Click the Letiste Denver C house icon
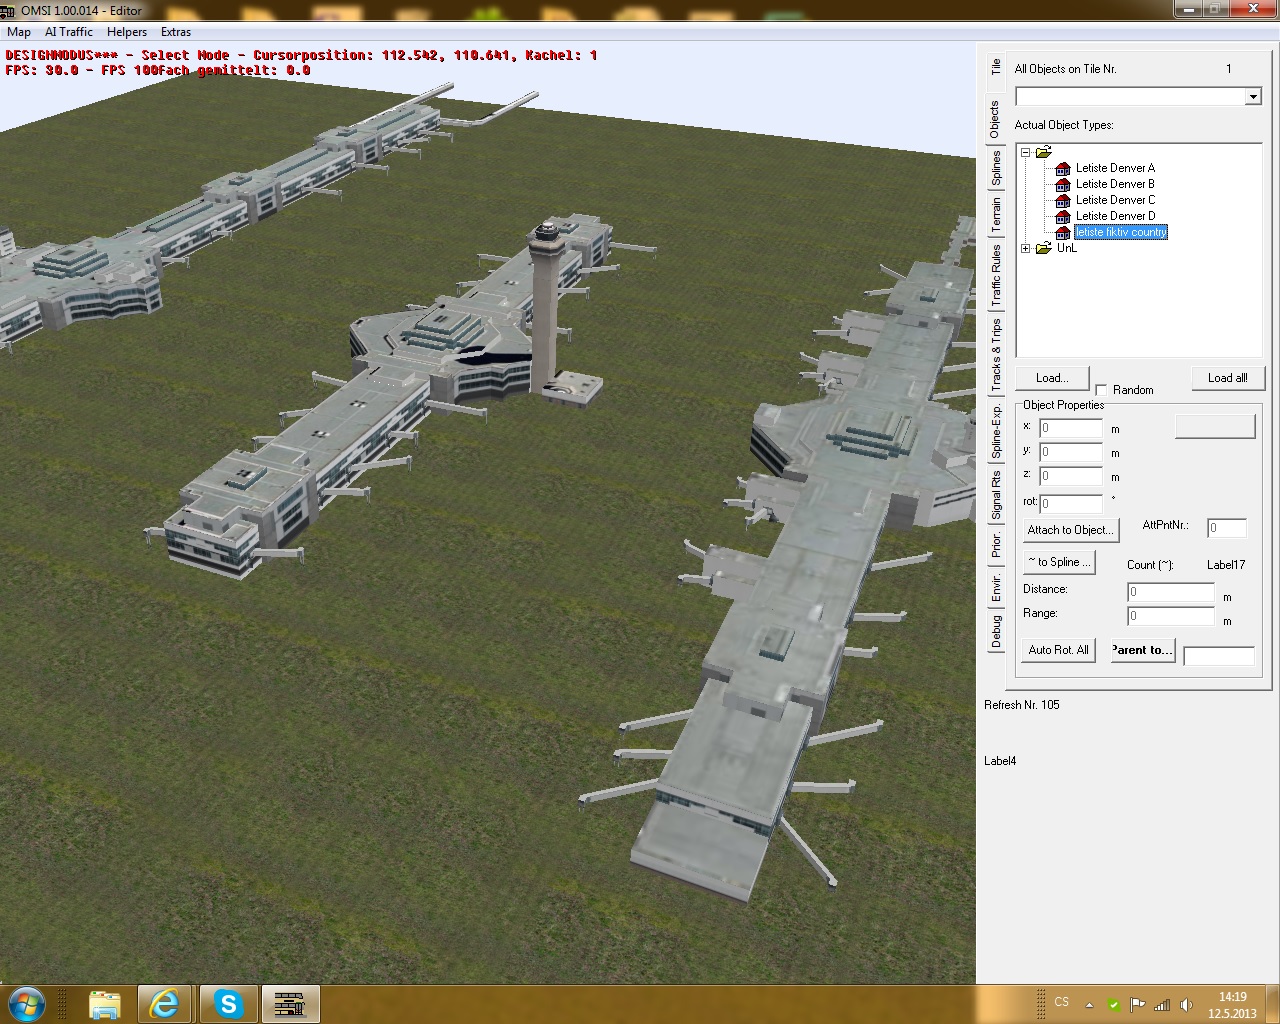 click(x=1063, y=200)
